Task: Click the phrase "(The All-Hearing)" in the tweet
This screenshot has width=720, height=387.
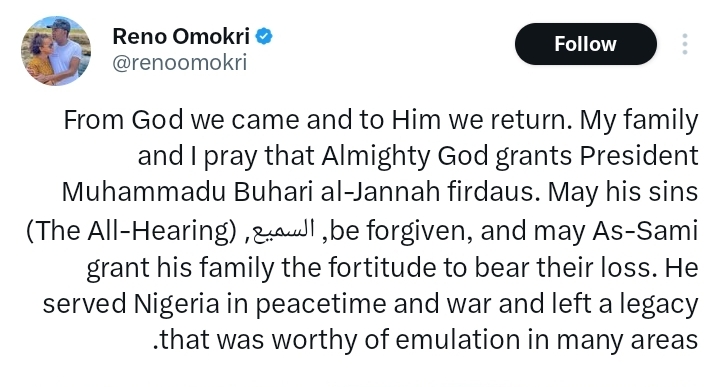Action: click(x=131, y=230)
